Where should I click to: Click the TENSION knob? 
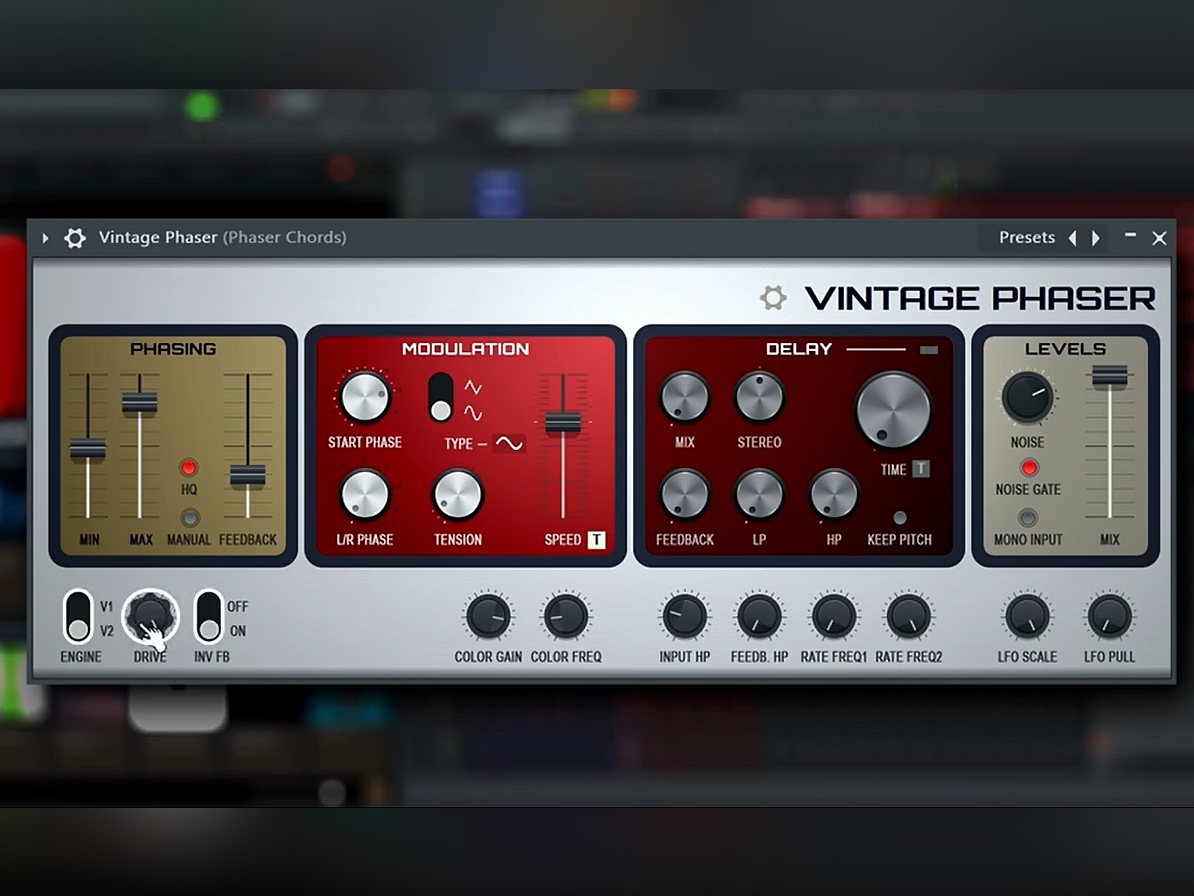click(x=458, y=494)
